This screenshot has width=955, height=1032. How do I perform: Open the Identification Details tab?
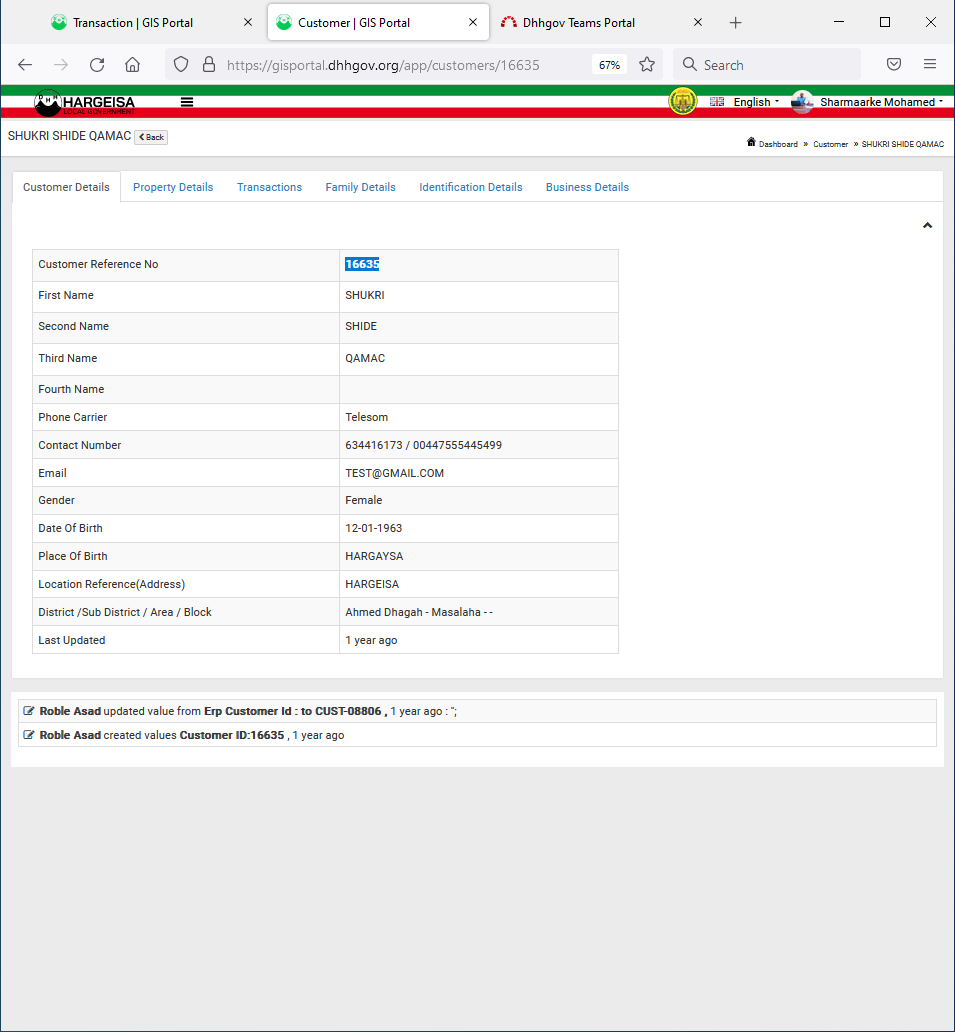click(471, 187)
